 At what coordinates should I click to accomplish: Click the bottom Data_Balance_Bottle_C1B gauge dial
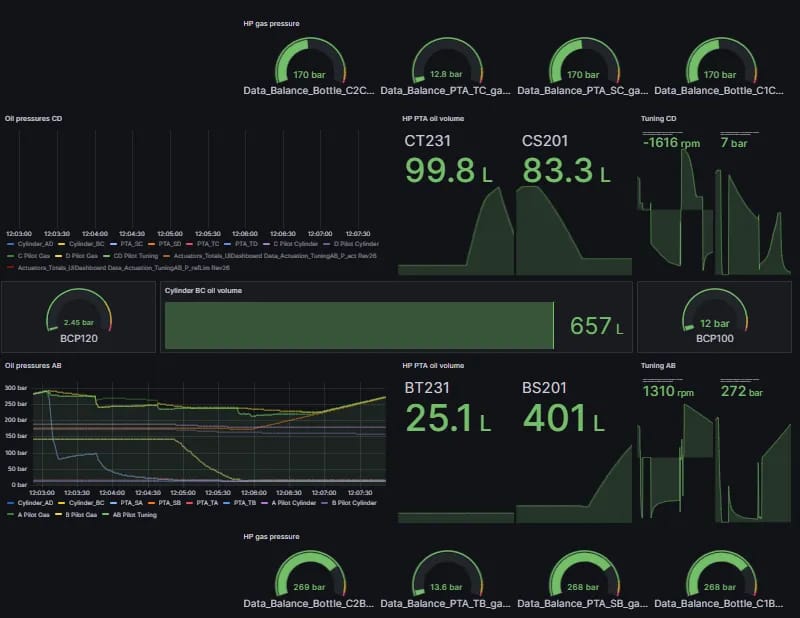click(720, 577)
